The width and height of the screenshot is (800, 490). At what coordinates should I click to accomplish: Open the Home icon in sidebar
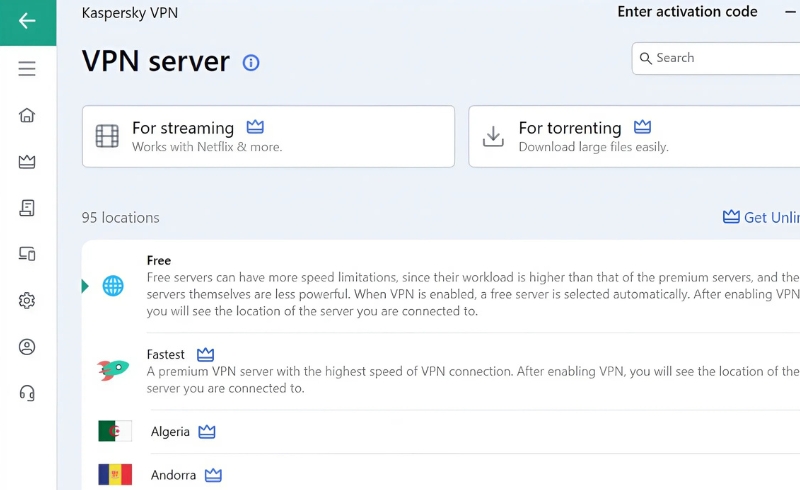[x=27, y=115]
